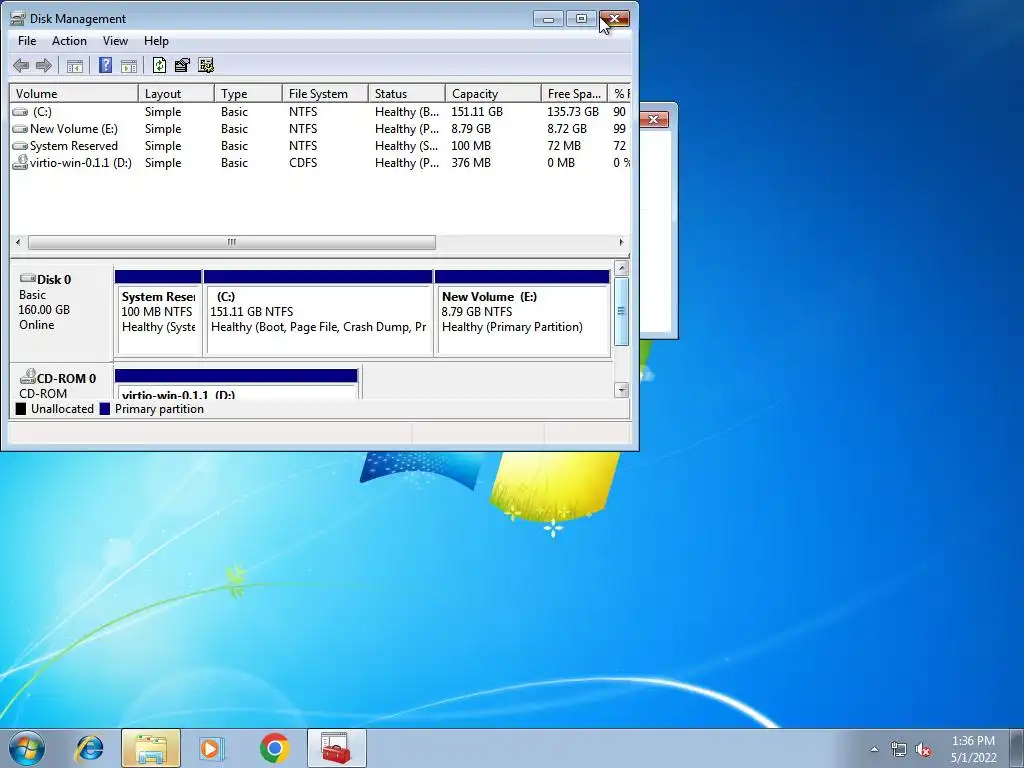Click the disk pane vertical scrollbar thumb
Screen dimensions: 1024x768
pos(621,311)
